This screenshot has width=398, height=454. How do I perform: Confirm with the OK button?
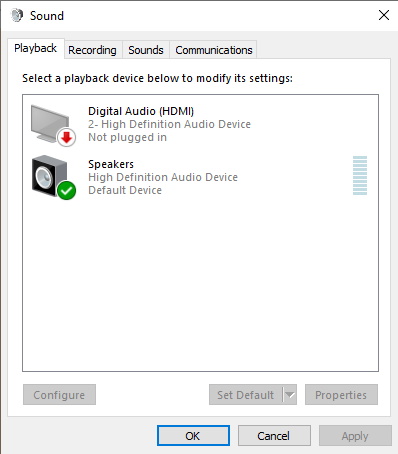(193, 436)
